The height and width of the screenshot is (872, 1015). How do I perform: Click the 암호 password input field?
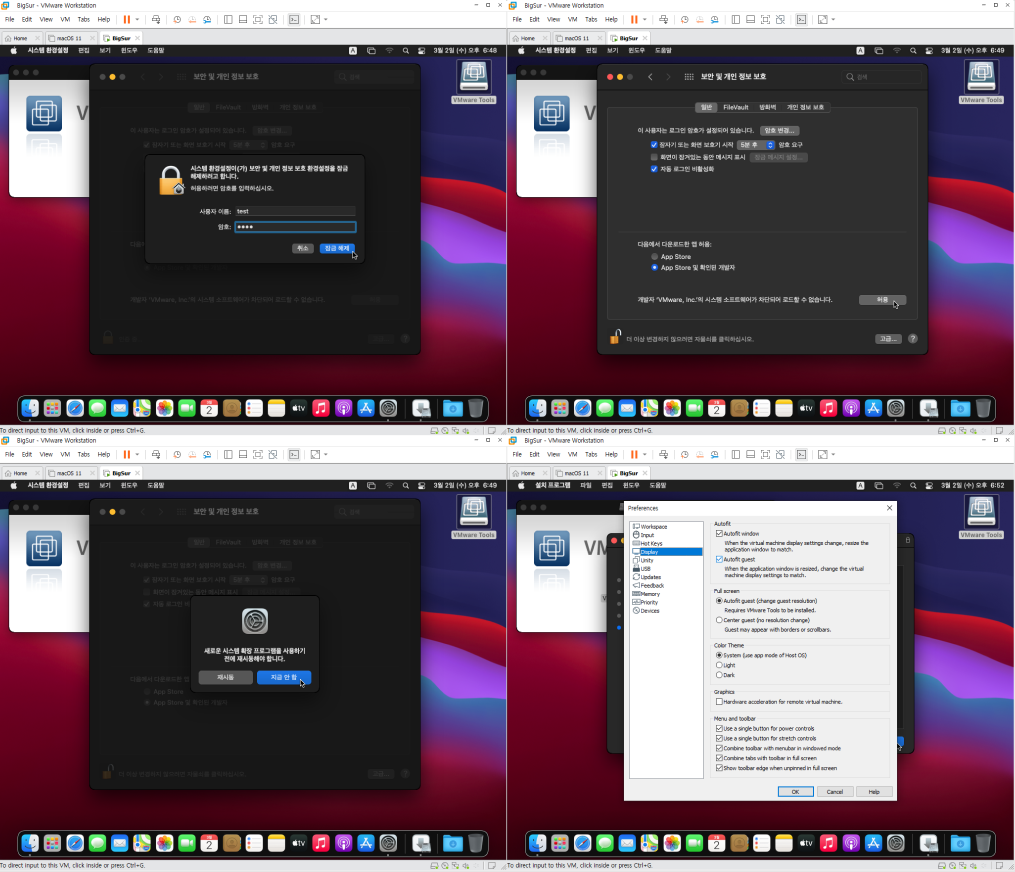(295, 227)
